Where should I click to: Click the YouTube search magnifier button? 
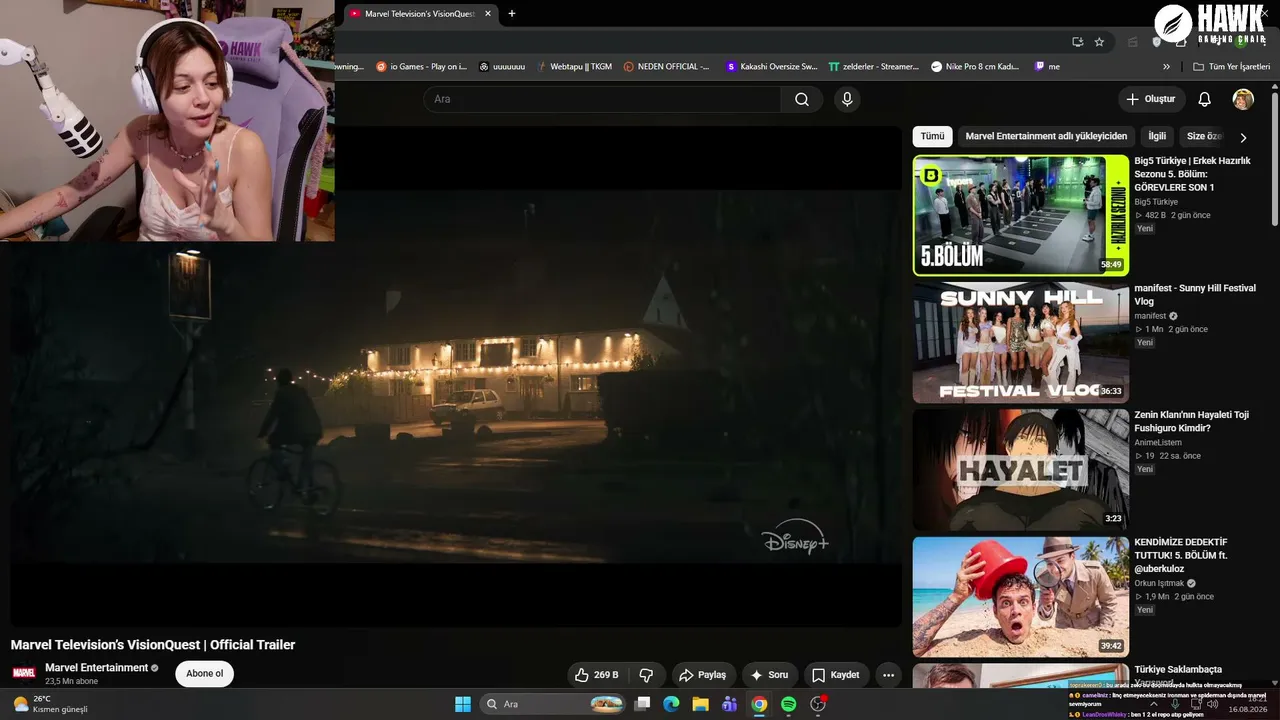tap(802, 99)
